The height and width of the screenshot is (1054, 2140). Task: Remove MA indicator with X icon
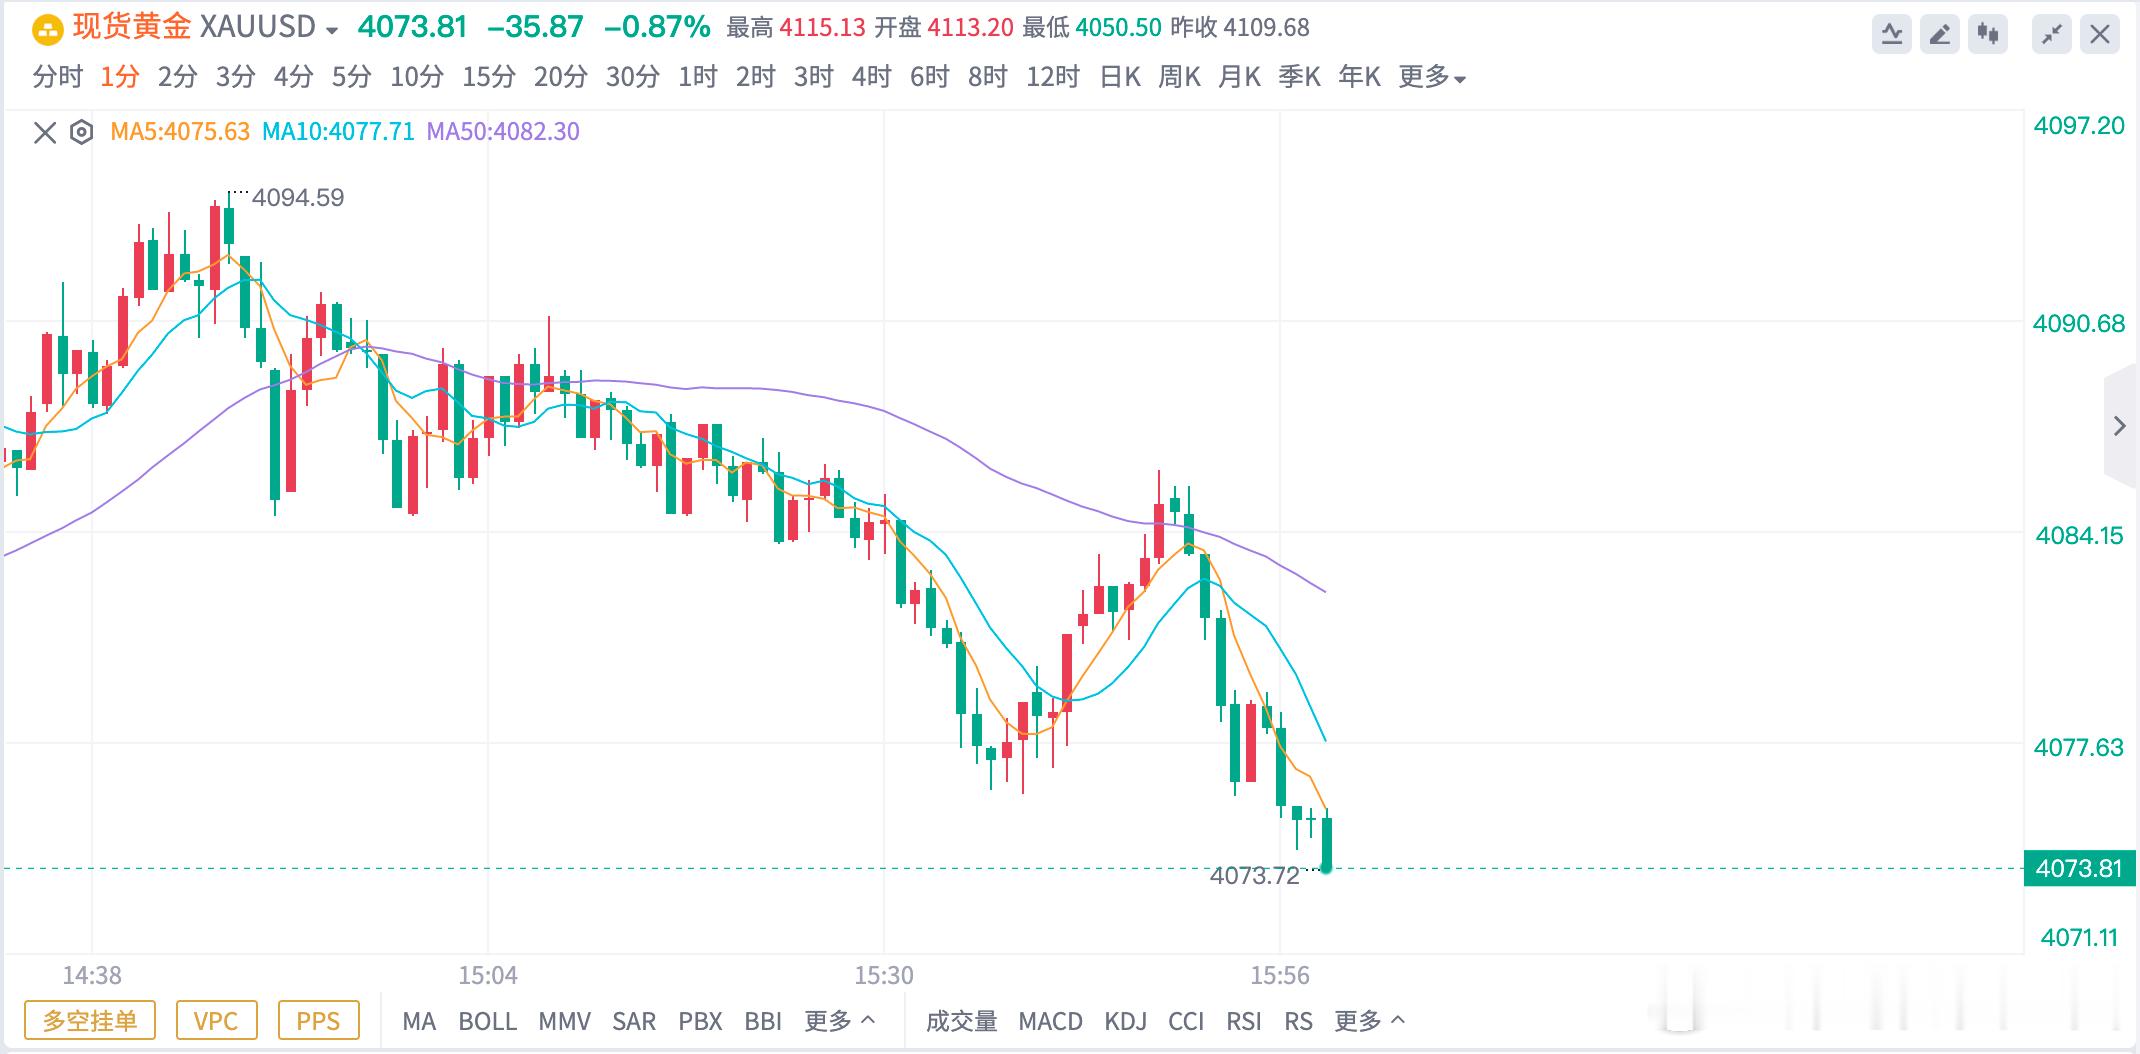[x=45, y=132]
